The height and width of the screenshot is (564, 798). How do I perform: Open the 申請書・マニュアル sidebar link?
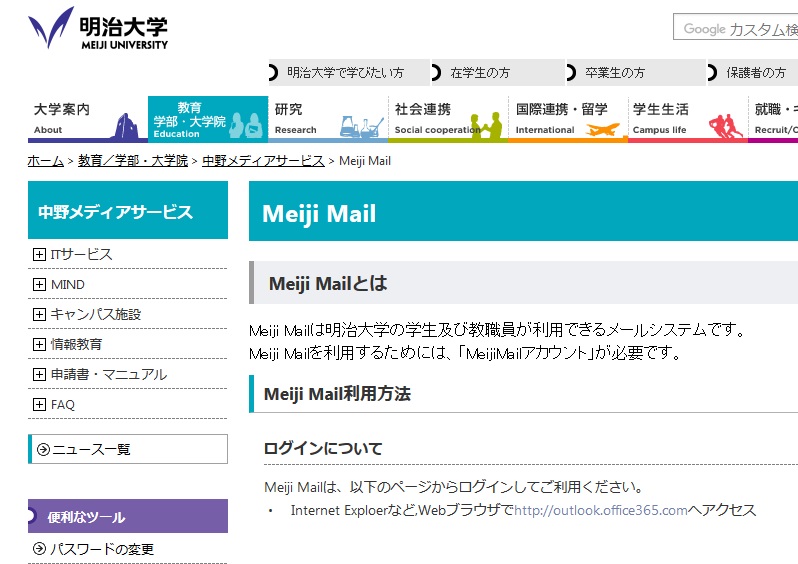[x=109, y=374]
